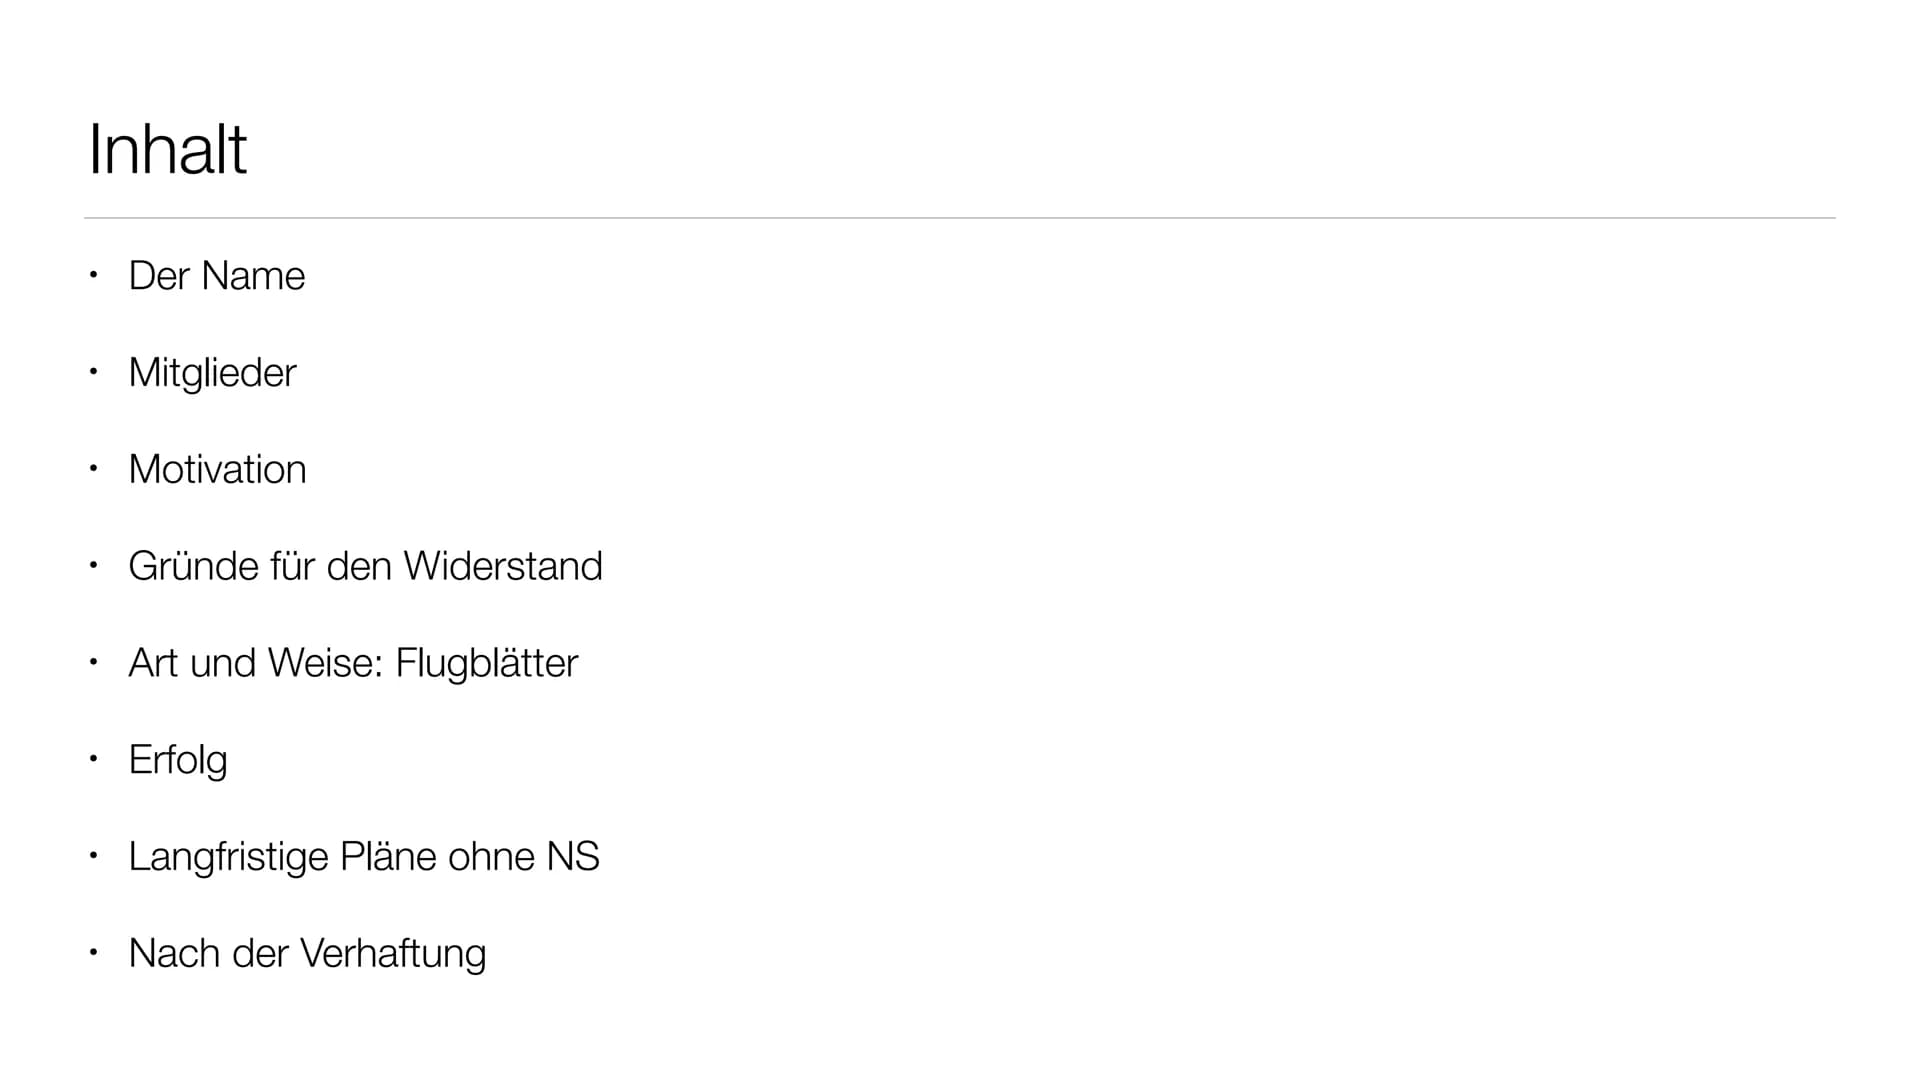Viewport: 1920px width, 1080px height.
Task: Click the word Verhaftung in last bullet
Action: (x=393, y=954)
